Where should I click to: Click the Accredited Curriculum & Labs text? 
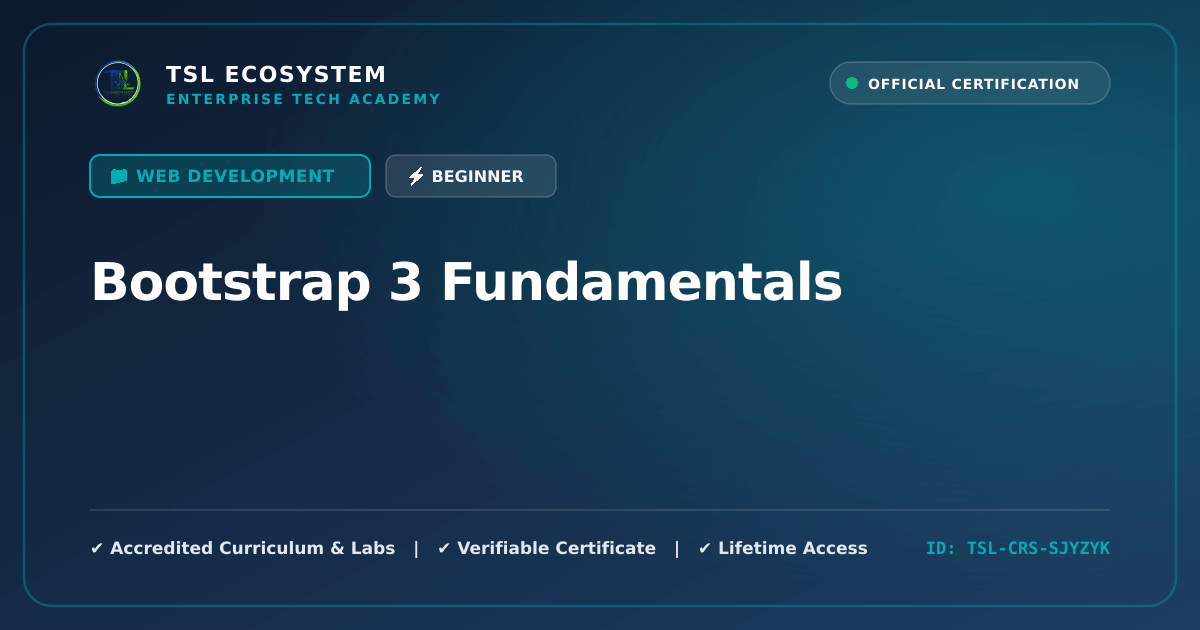252,548
